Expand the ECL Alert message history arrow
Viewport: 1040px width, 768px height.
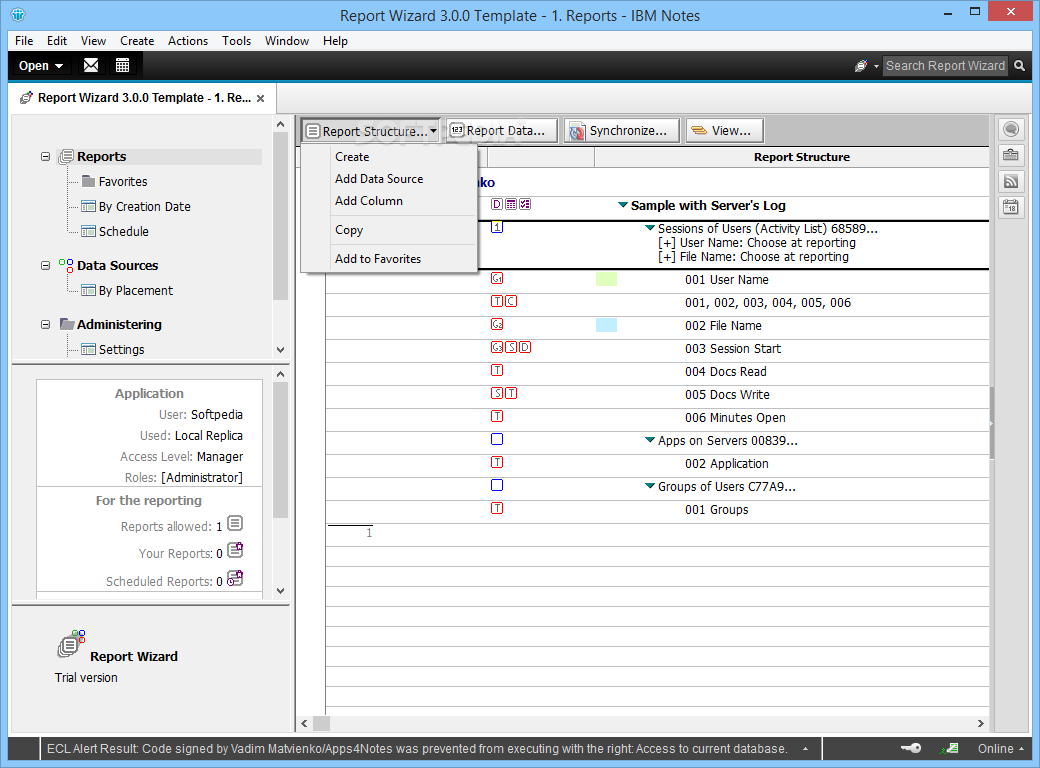[805, 749]
